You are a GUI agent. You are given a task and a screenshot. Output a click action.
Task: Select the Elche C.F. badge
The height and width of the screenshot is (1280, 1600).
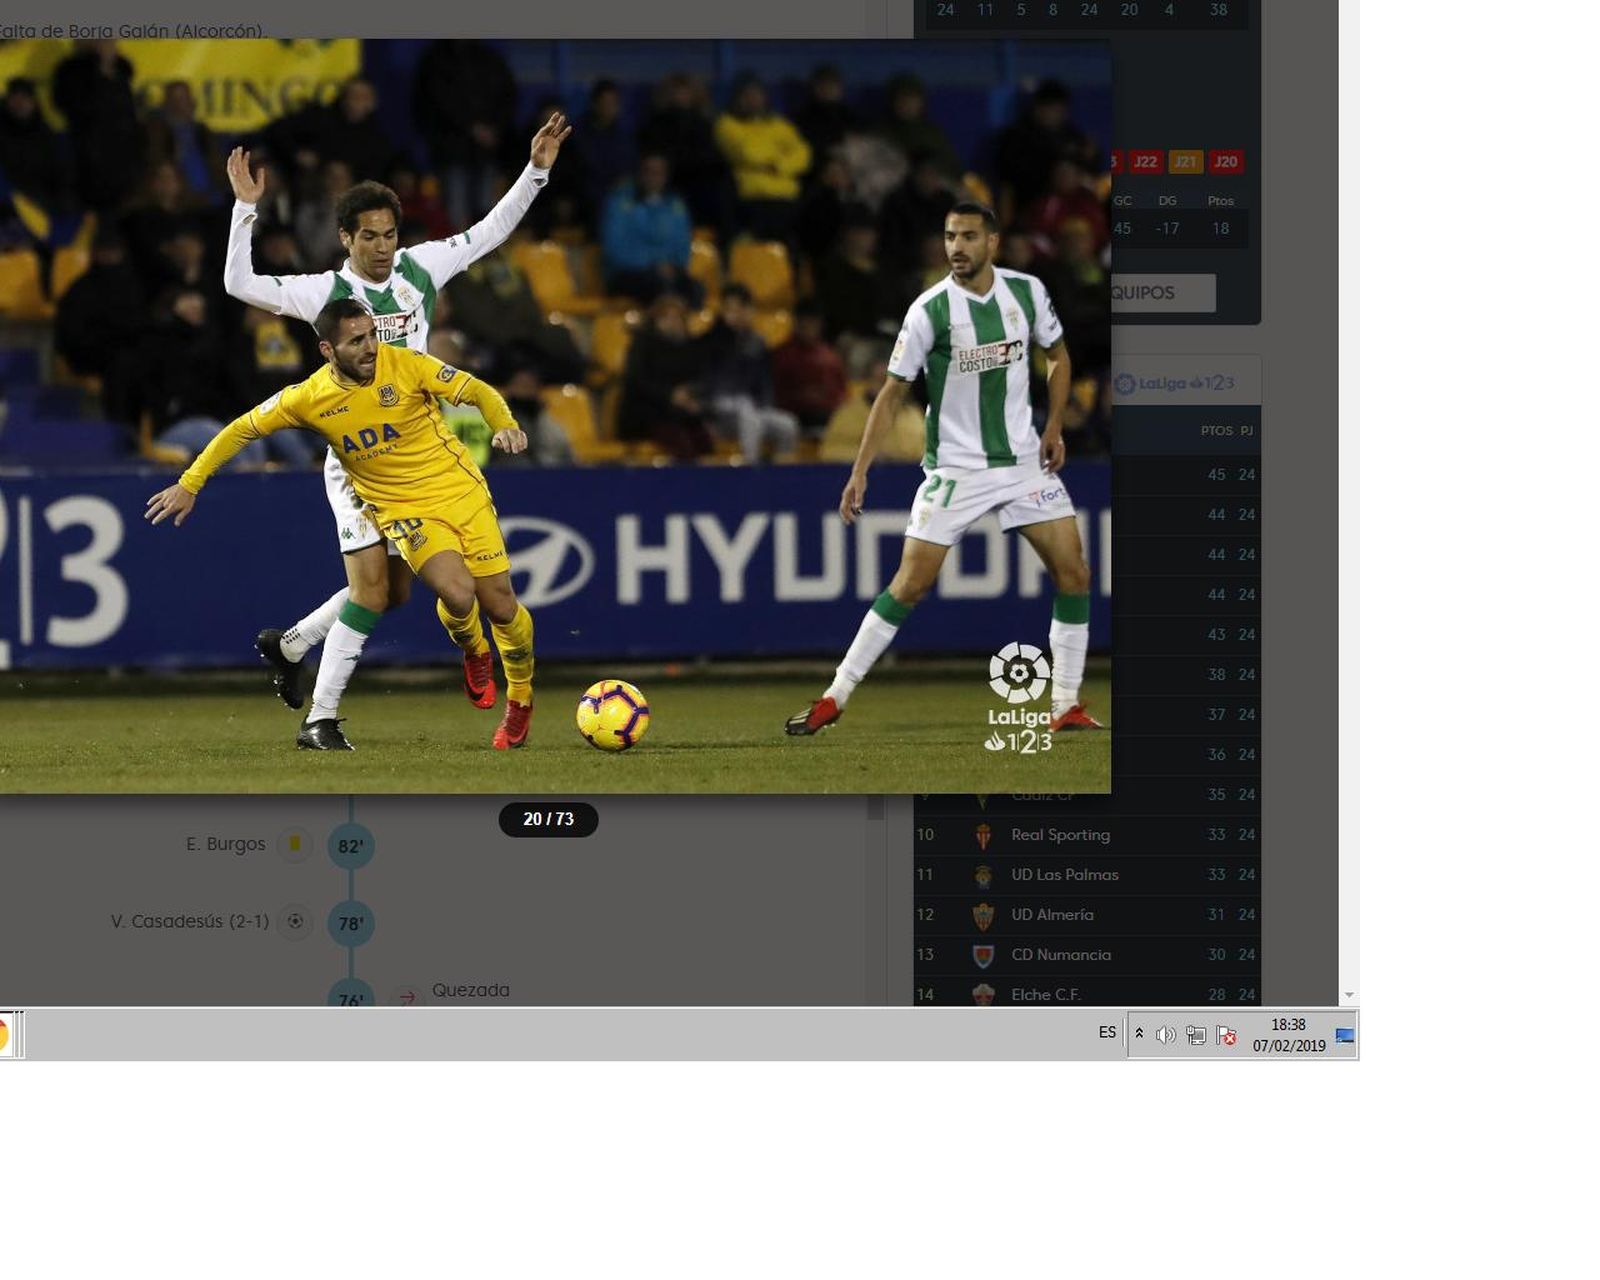985,995
